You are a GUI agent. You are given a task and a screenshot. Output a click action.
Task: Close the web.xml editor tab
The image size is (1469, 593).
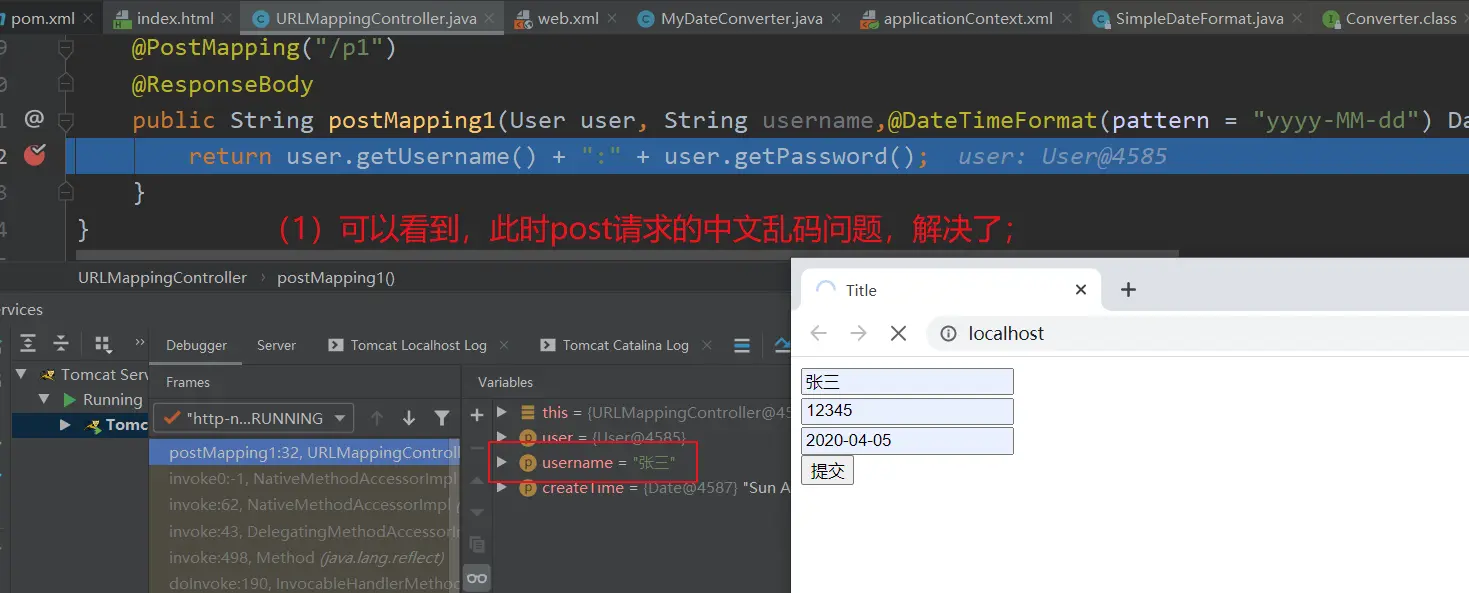pos(612,18)
